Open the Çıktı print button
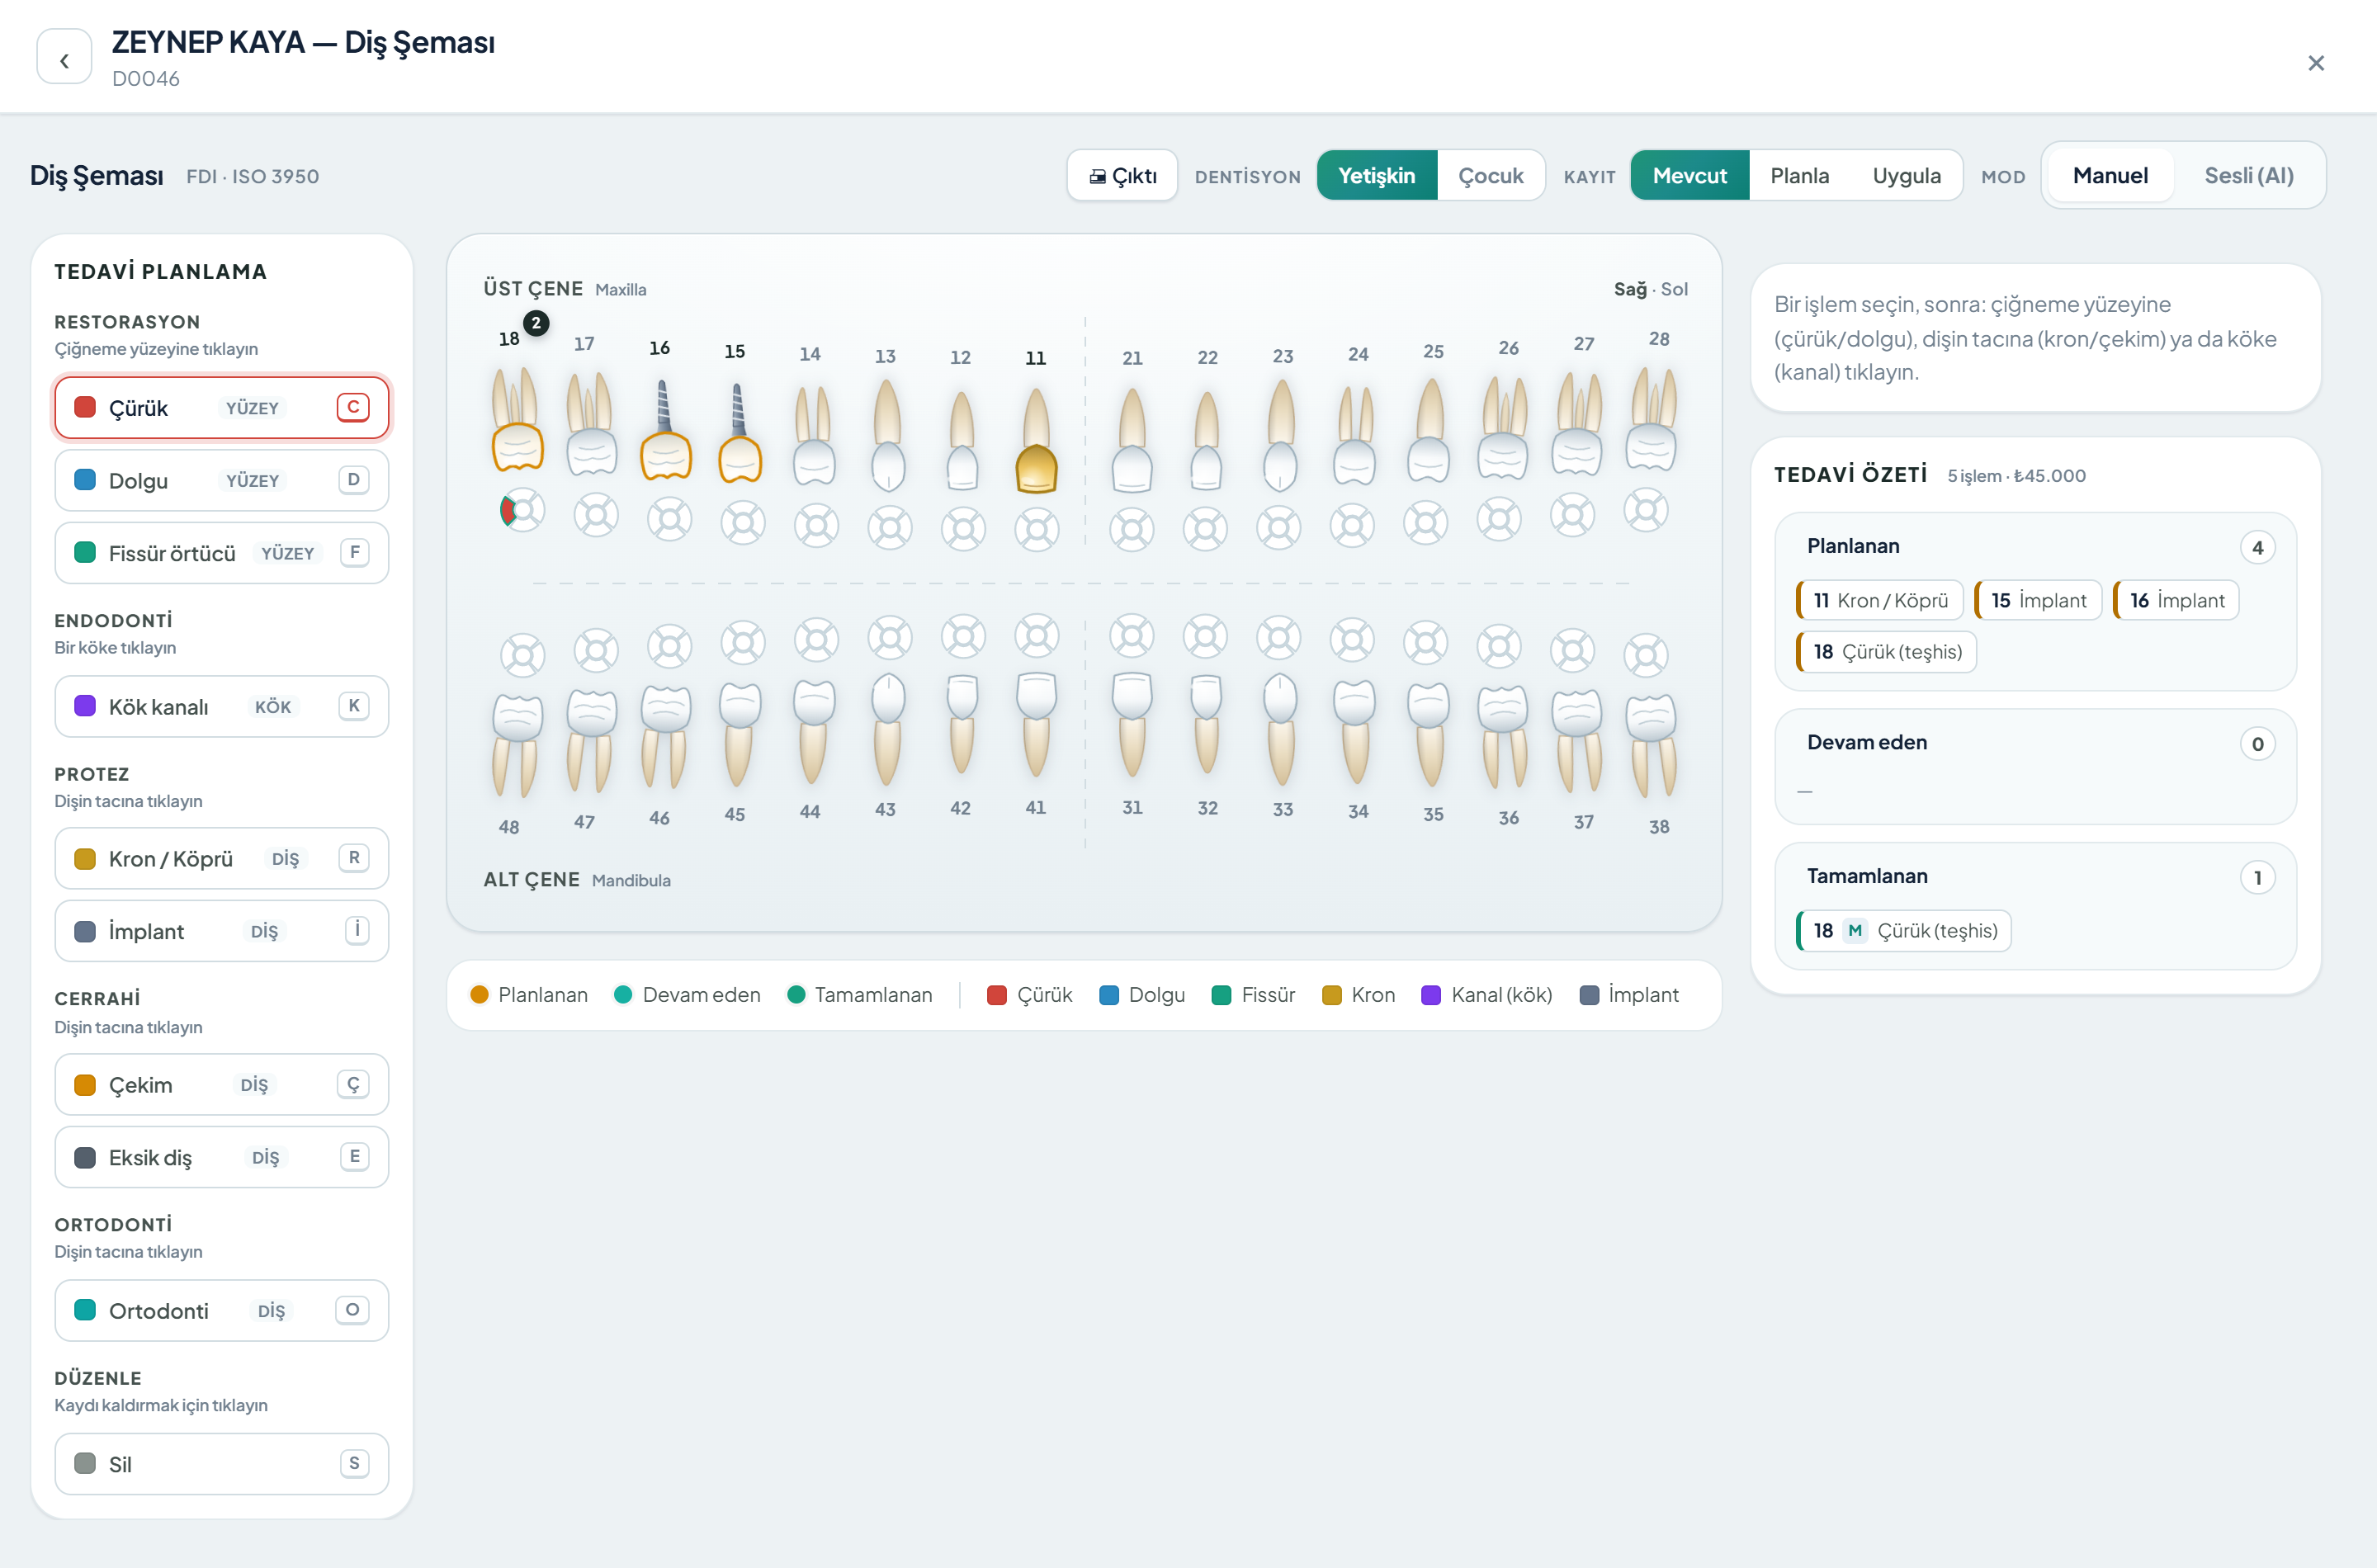 [1122, 176]
